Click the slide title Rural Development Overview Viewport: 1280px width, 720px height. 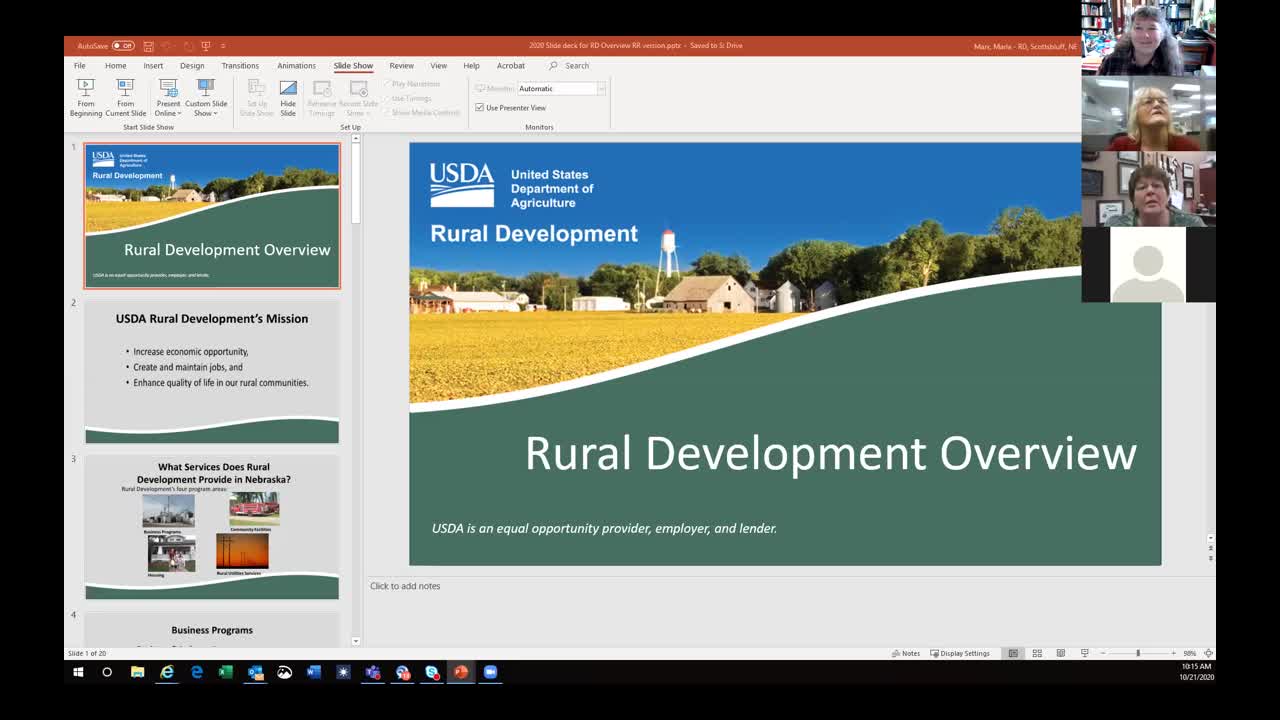[831, 453]
